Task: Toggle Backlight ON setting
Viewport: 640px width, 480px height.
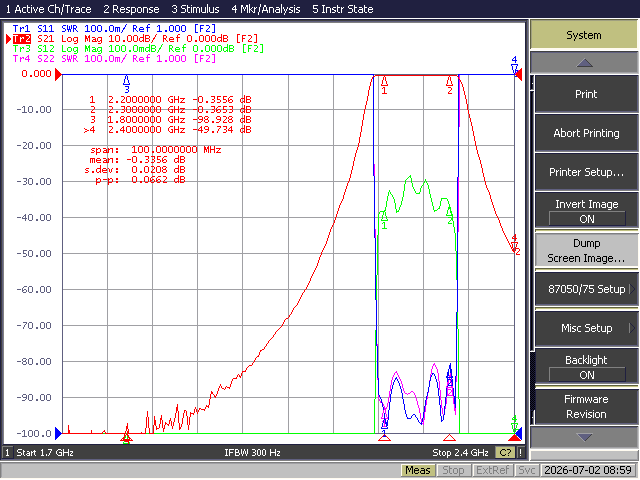Action: (586, 367)
